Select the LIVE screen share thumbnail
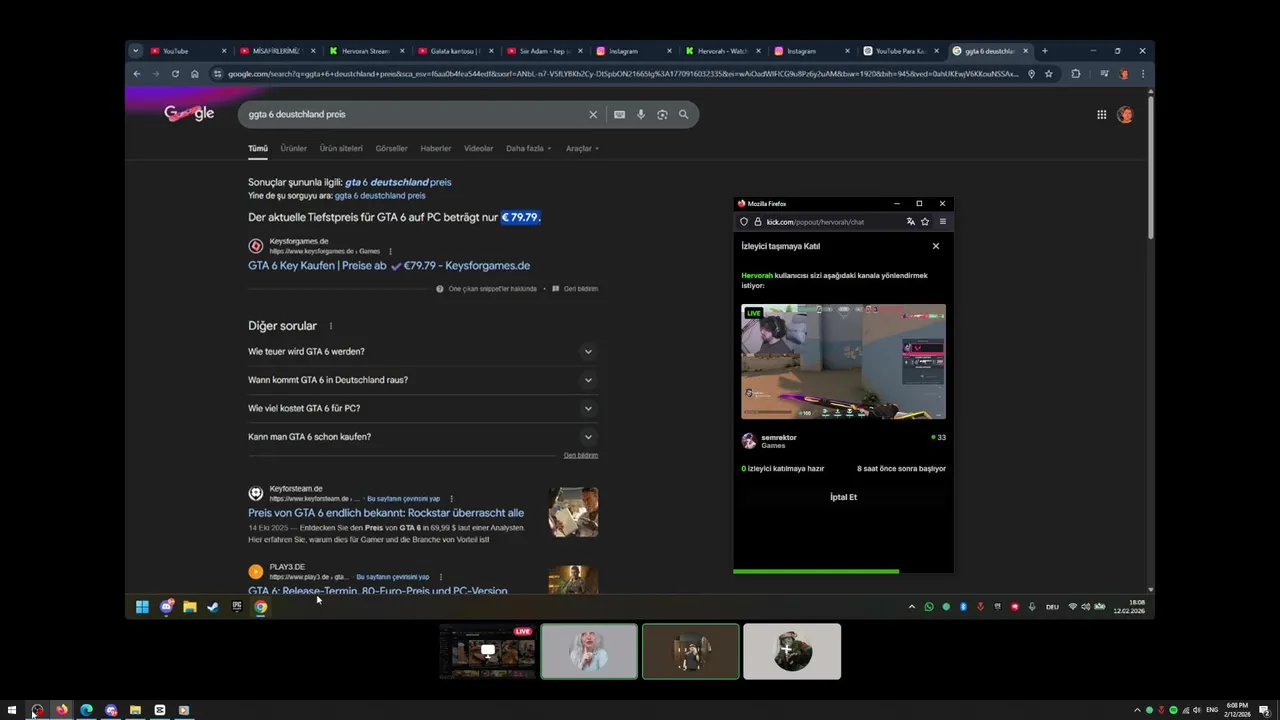Viewport: 1280px width, 720px height. 488,651
